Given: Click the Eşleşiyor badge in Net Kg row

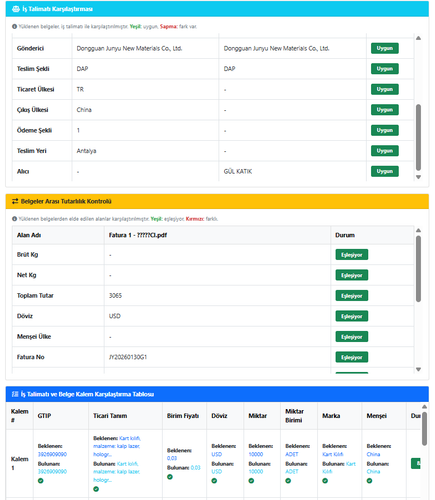Looking at the screenshot, I should coord(352,275).
